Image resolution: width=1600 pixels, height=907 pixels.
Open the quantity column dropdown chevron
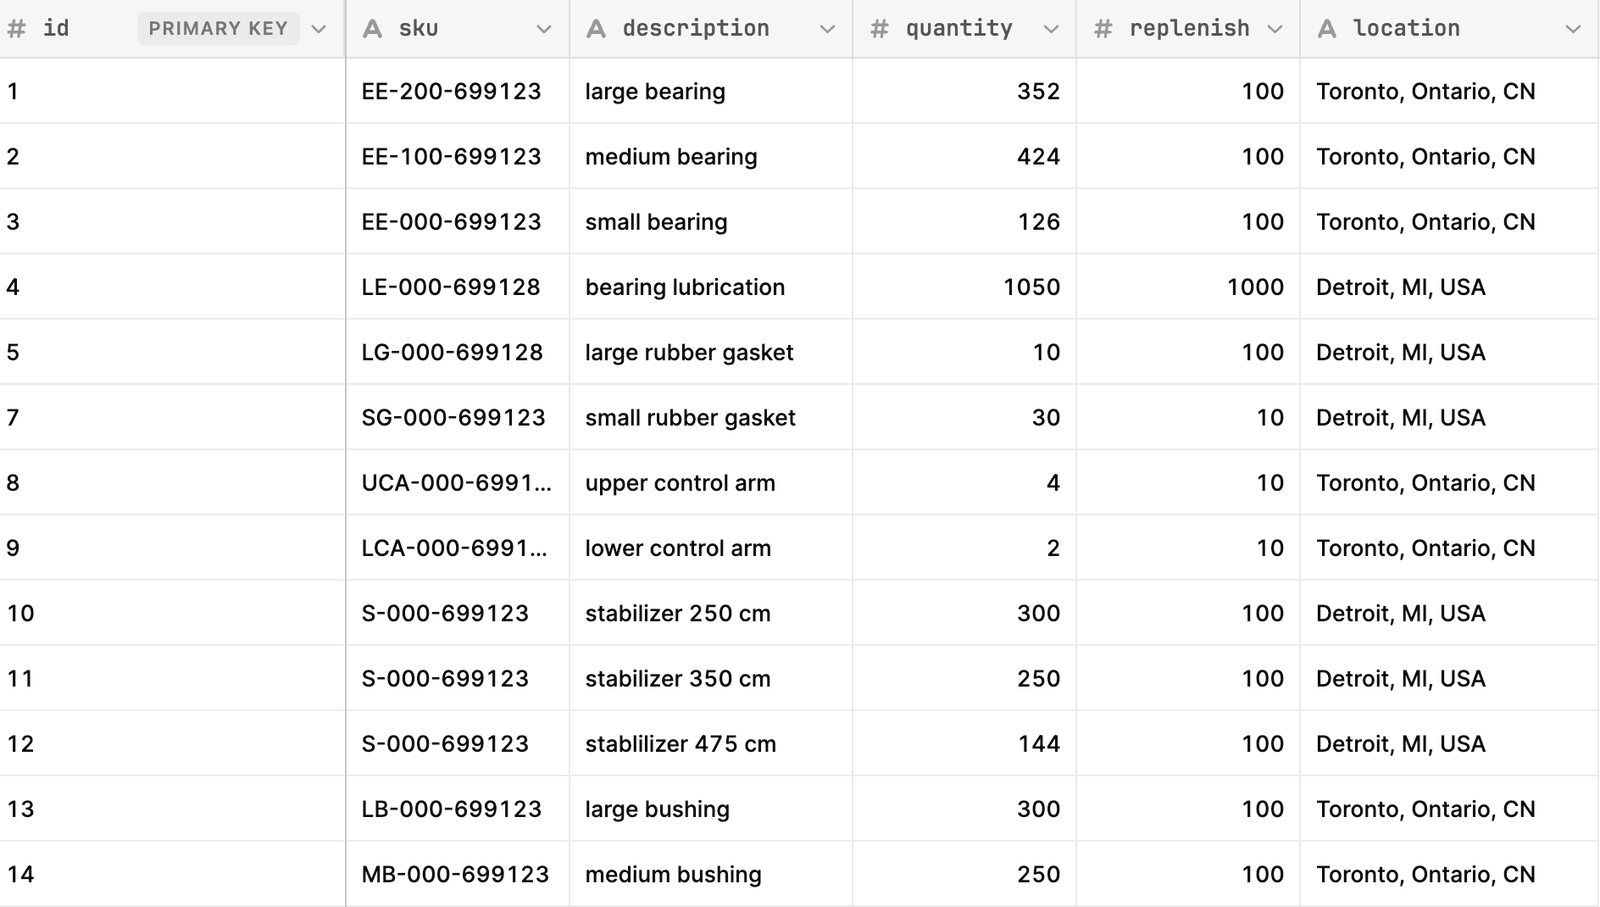[1051, 29]
